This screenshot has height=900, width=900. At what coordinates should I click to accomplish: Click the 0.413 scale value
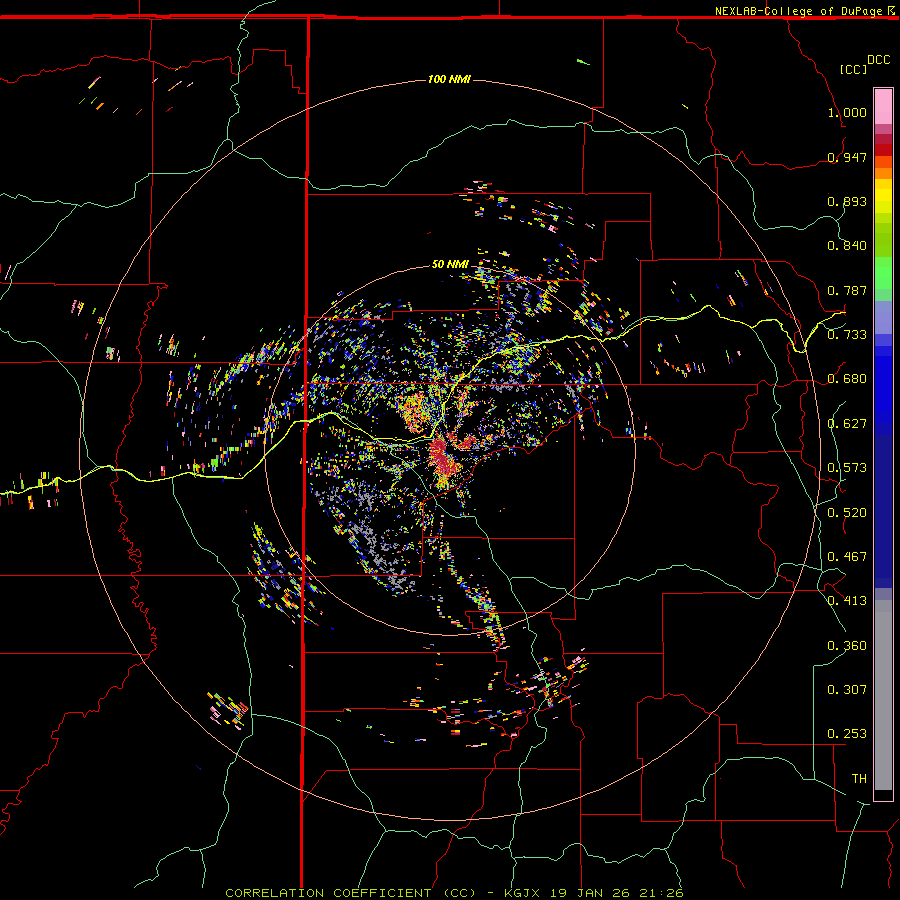[x=847, y=601]
